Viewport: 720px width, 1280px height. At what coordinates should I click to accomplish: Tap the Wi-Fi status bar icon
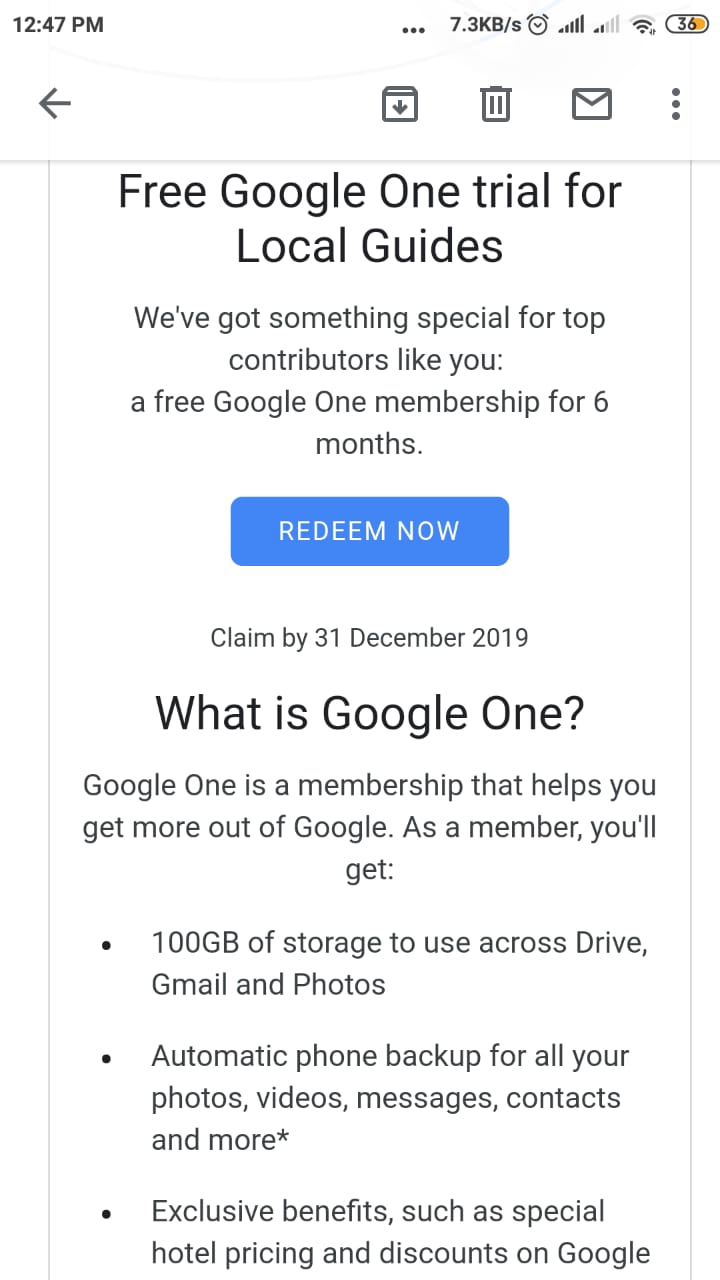[x=645, y=26]
